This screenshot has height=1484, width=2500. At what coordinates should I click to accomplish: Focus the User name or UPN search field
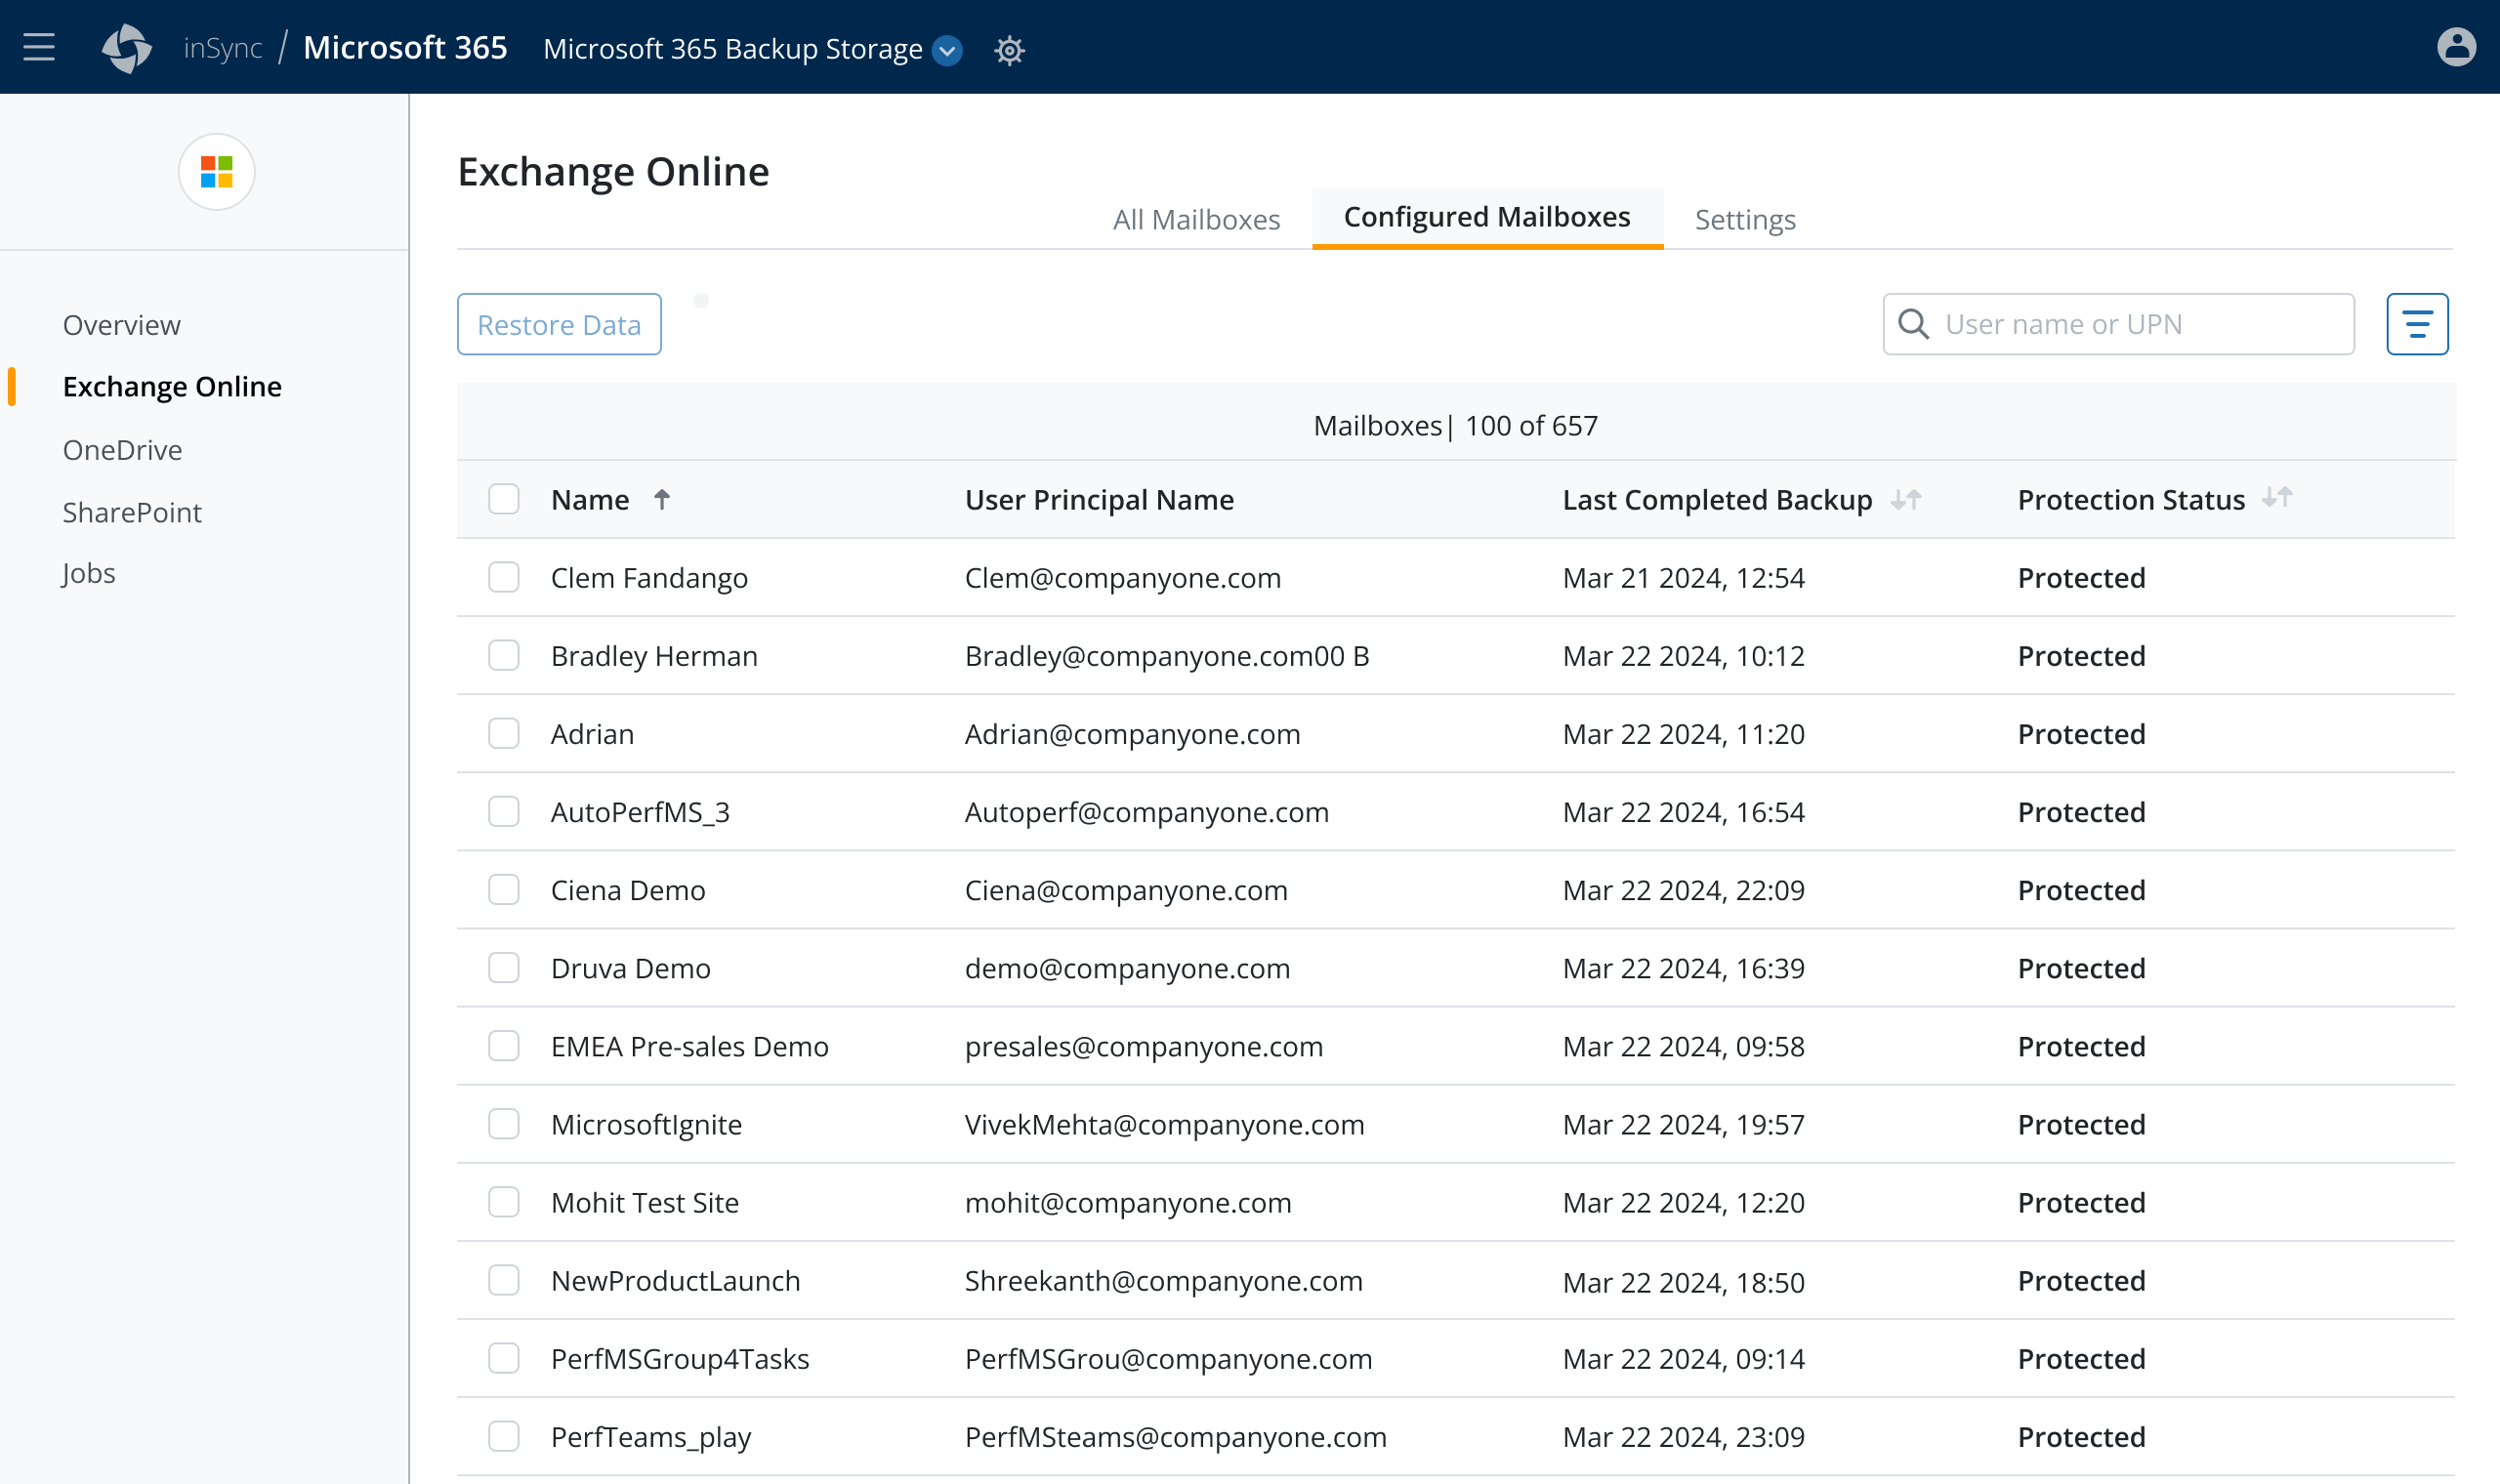(x=2140, y=324)
